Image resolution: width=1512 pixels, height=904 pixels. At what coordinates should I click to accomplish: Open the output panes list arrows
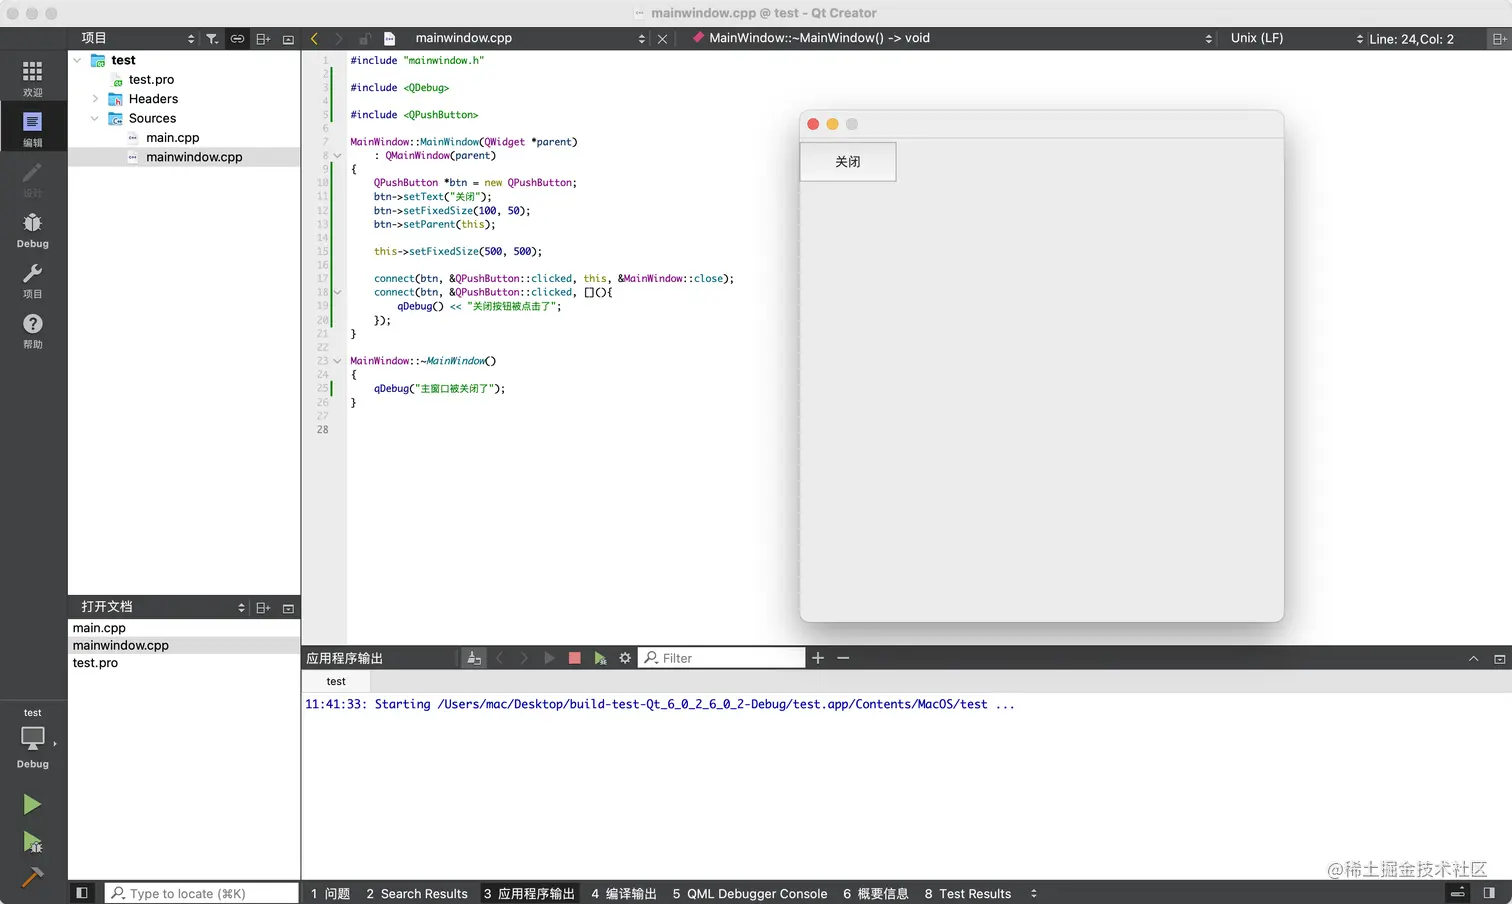1034,893
